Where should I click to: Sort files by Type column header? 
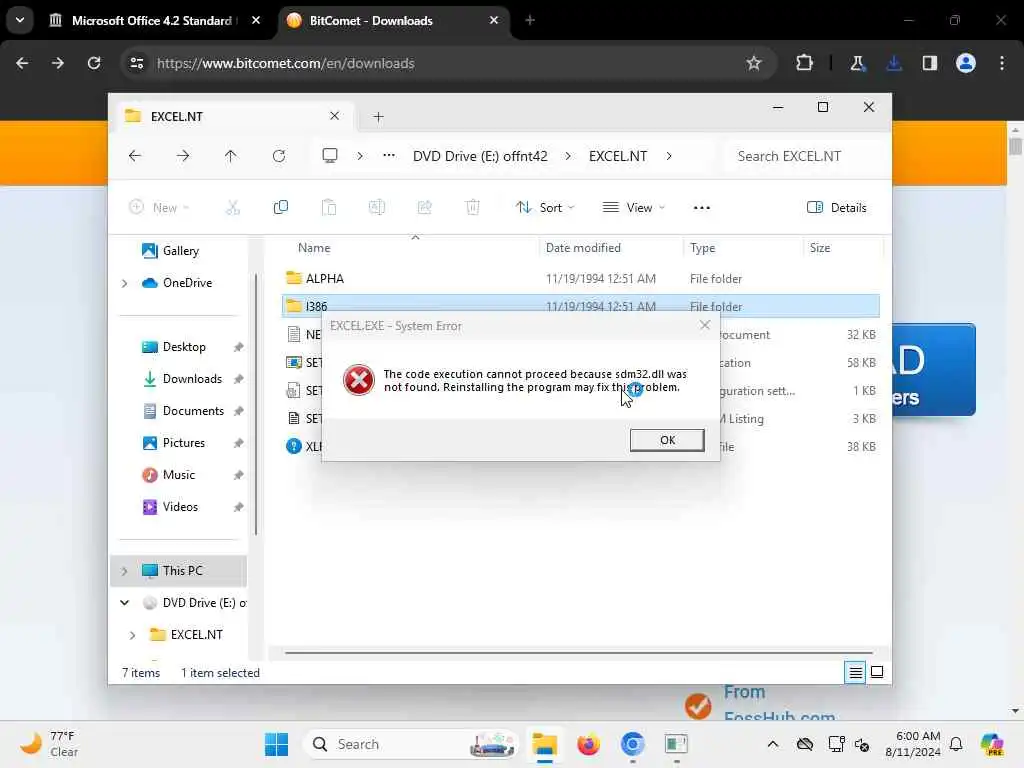[703, 248]
